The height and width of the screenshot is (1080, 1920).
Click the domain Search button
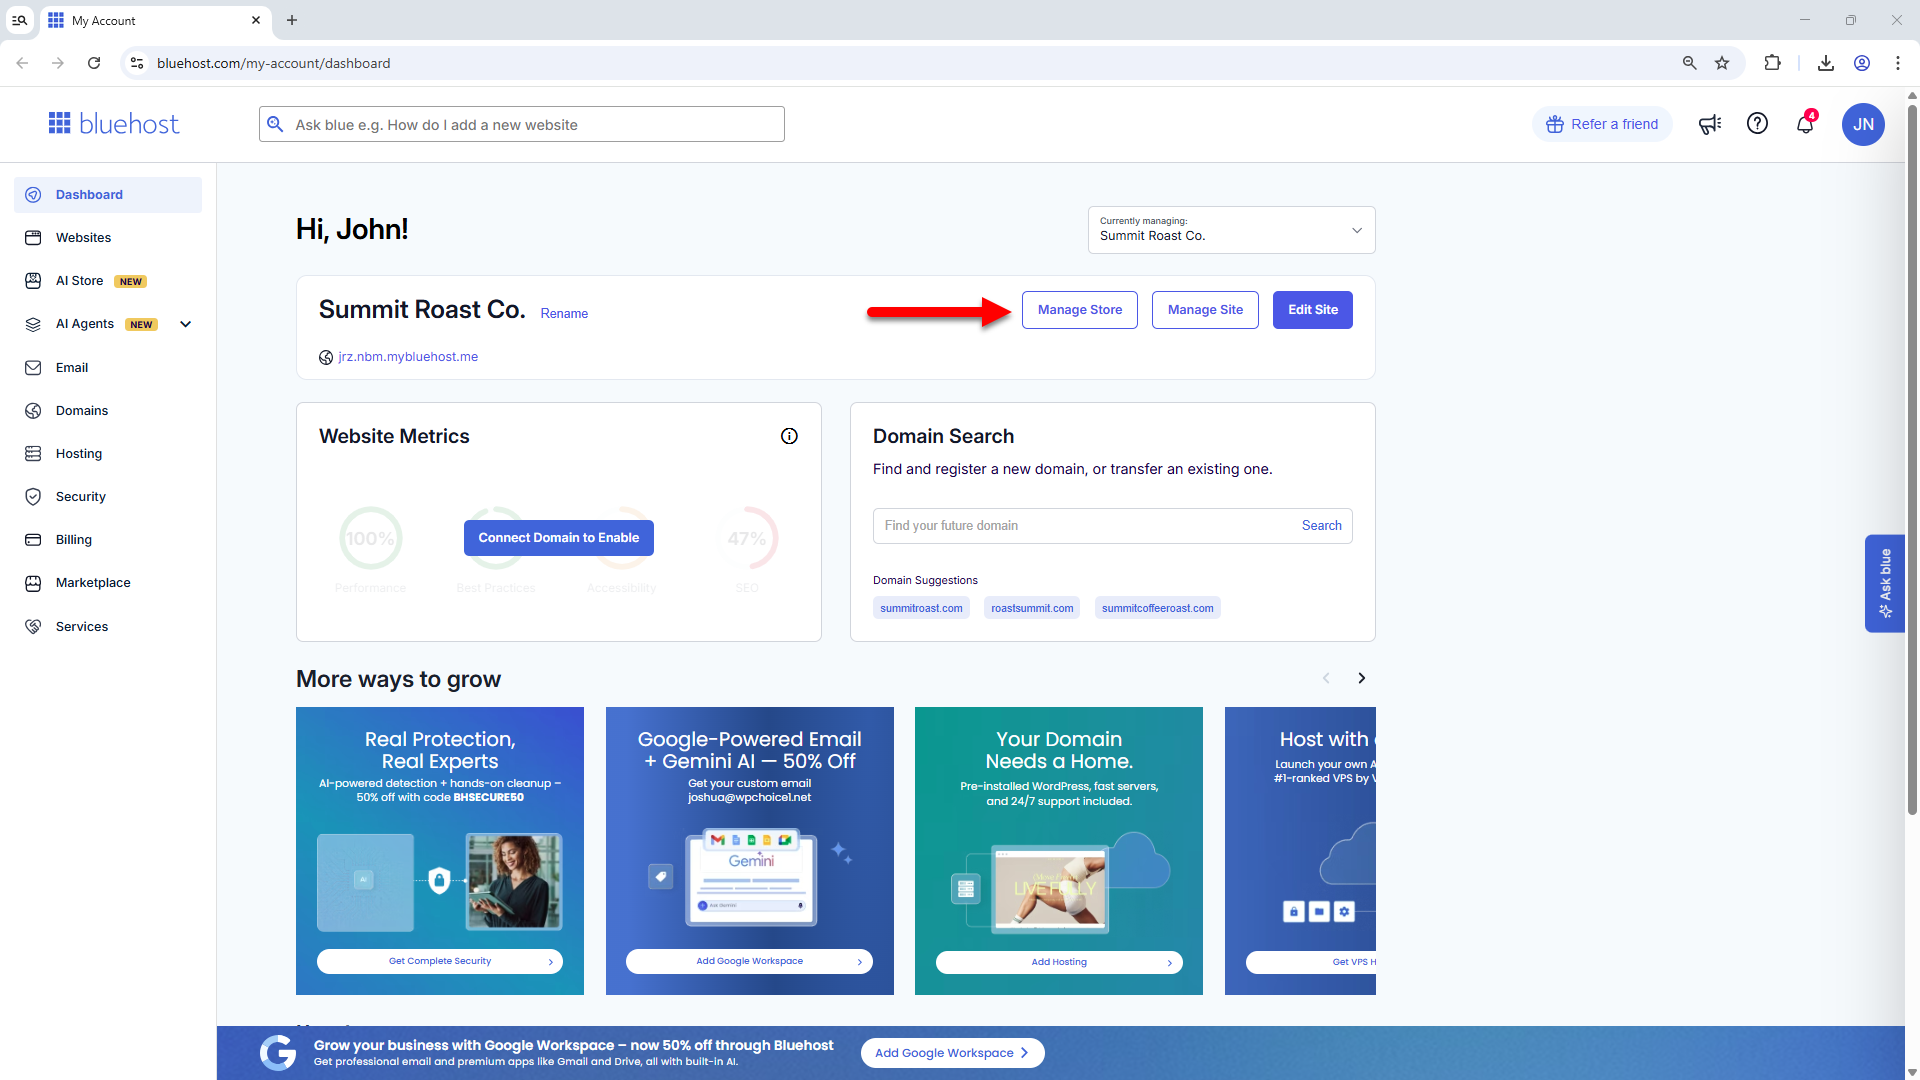tap(1321, 526)
